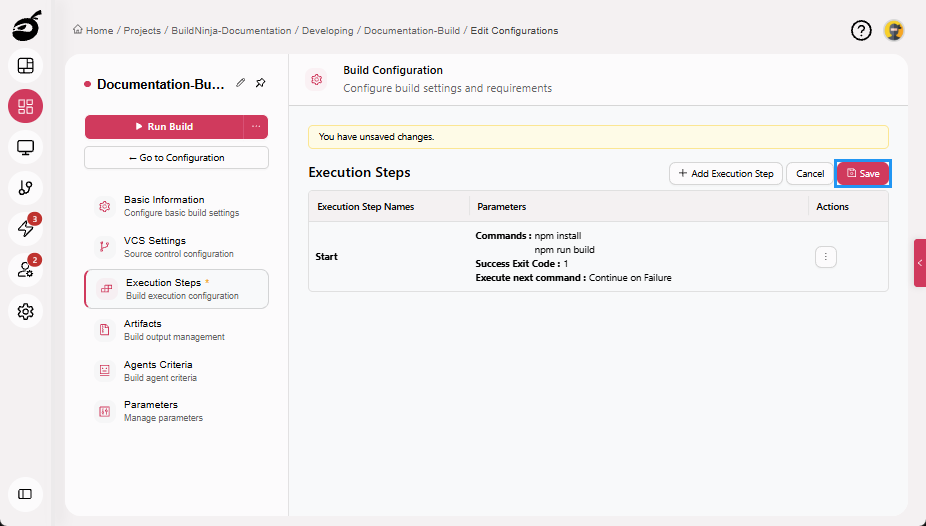Open the lightning bolt builds queue icon
The image size is (926, 526).
coord(25,228)
